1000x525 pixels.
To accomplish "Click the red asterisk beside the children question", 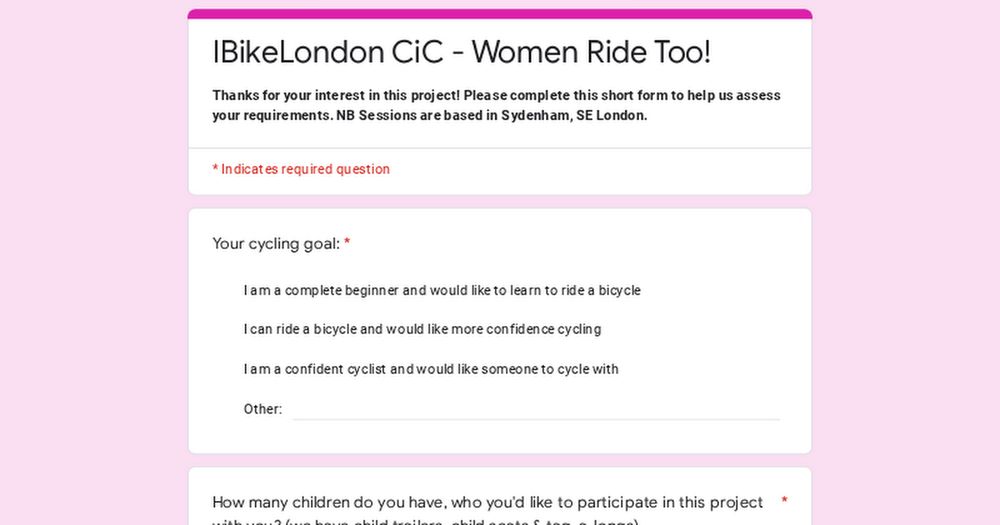I will click(x=785, y=500).
